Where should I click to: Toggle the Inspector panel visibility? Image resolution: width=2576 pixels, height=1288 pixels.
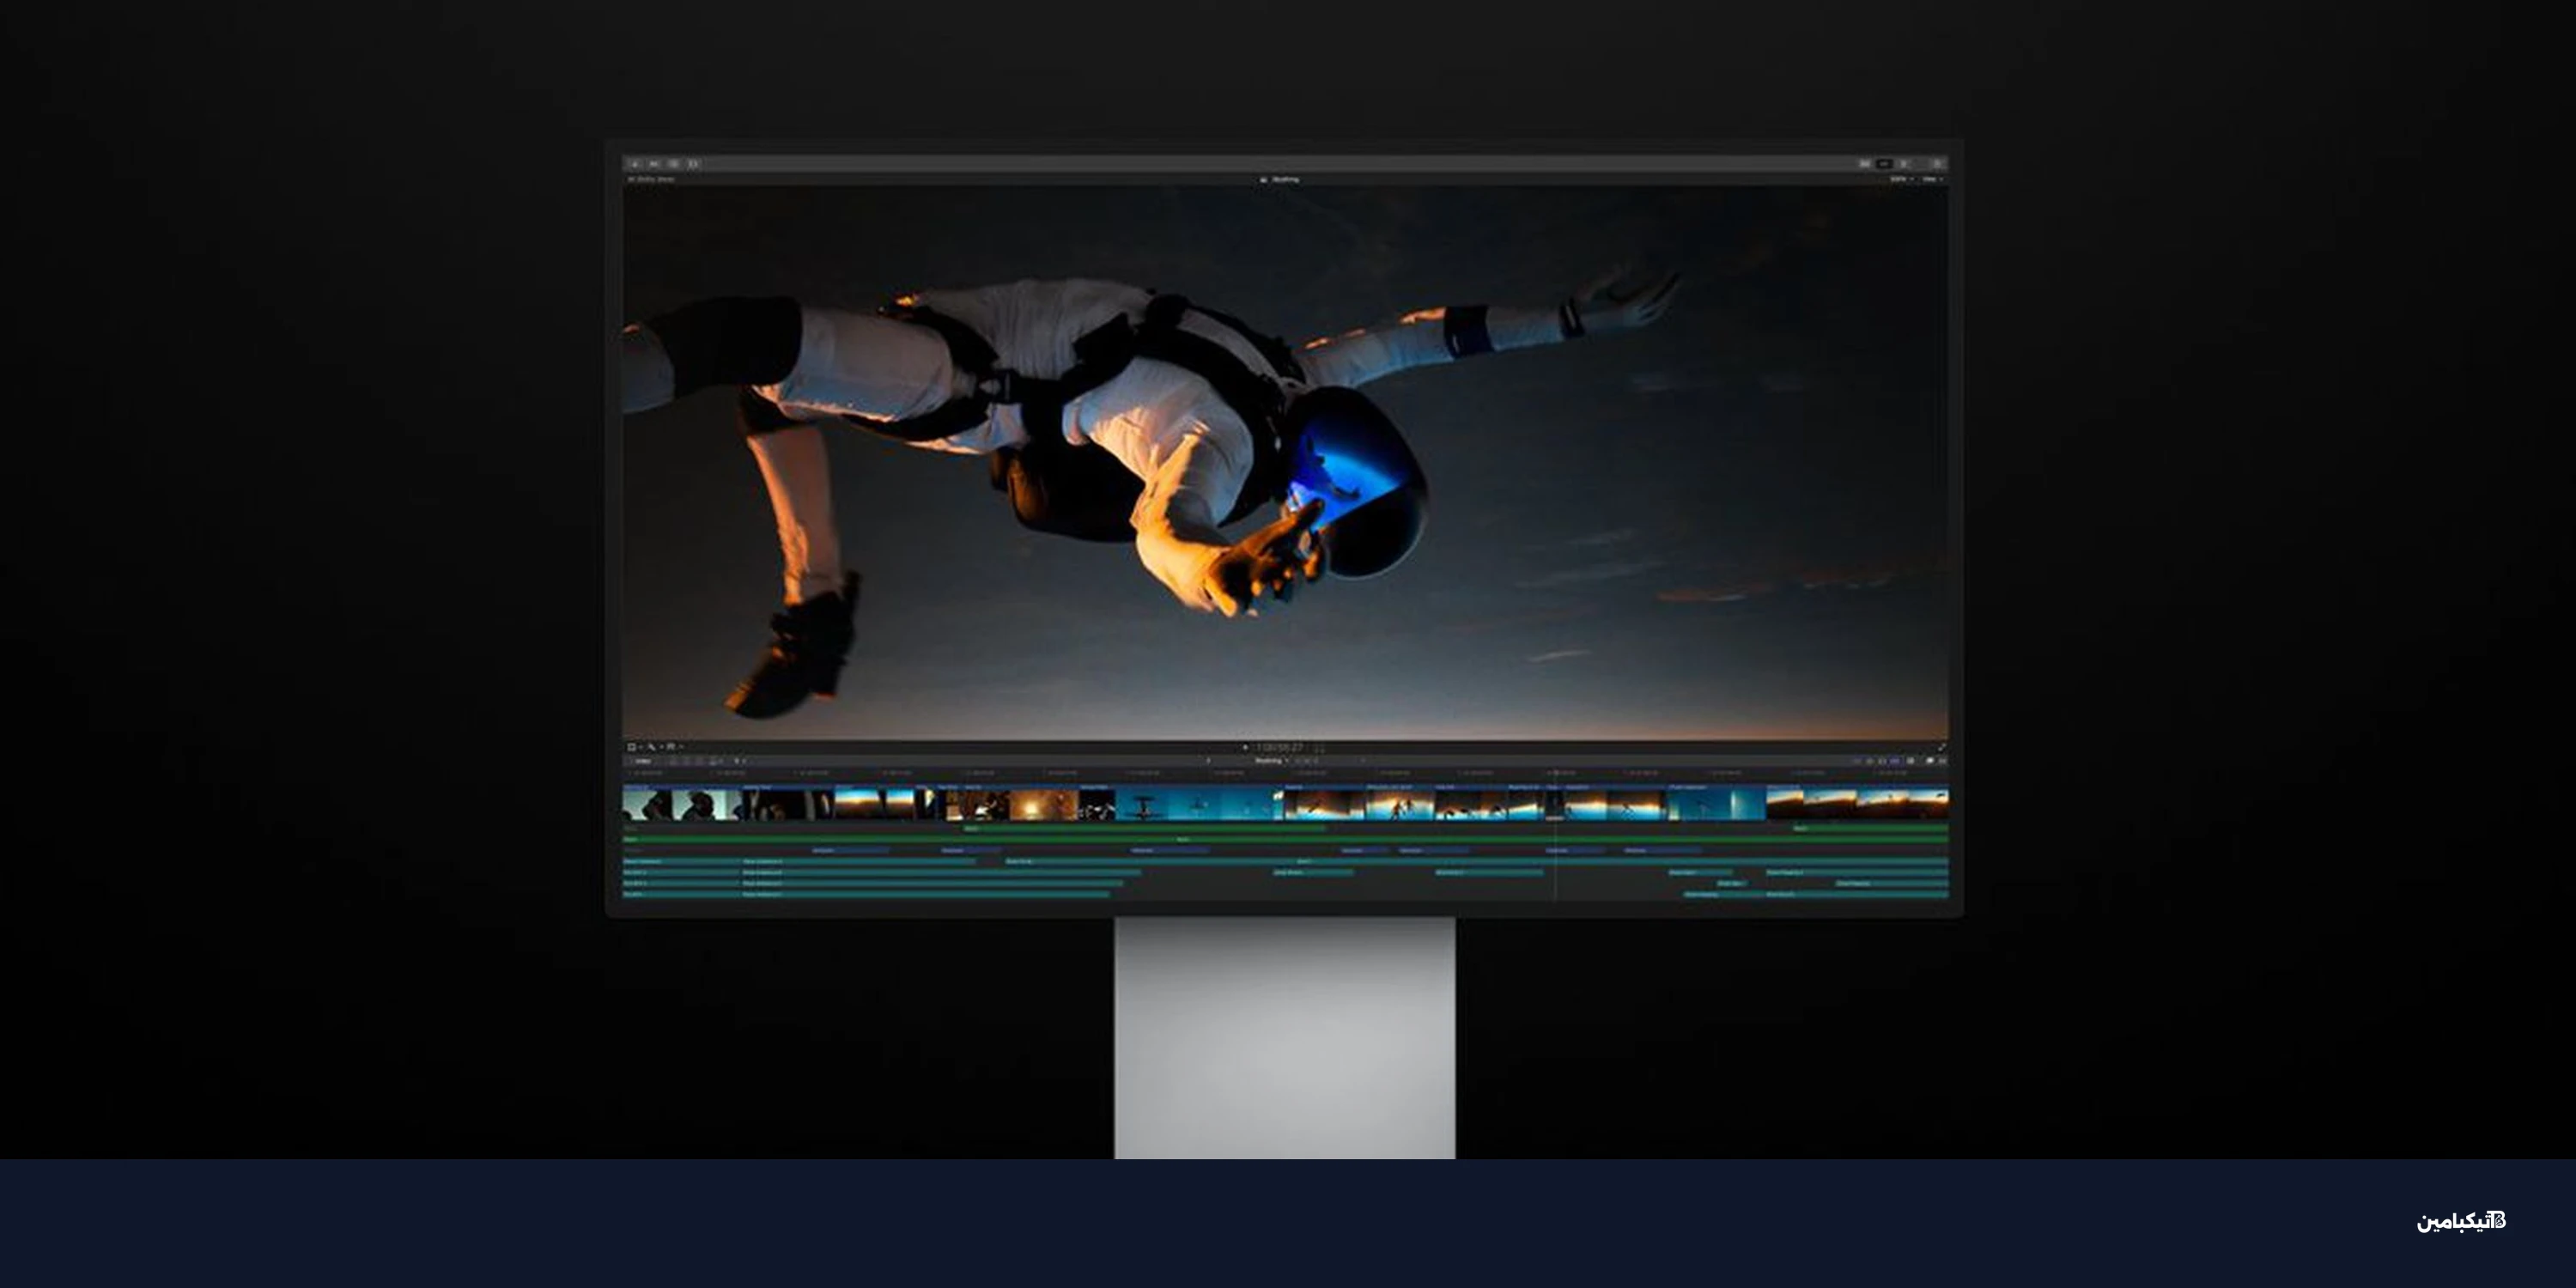[1904, 164]
